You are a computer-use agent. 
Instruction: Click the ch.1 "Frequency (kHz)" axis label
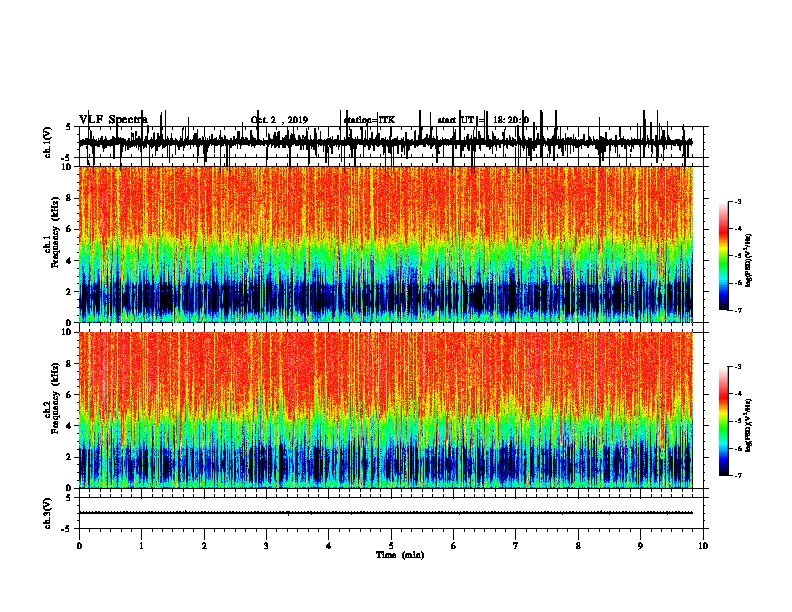tap(55, 232)
